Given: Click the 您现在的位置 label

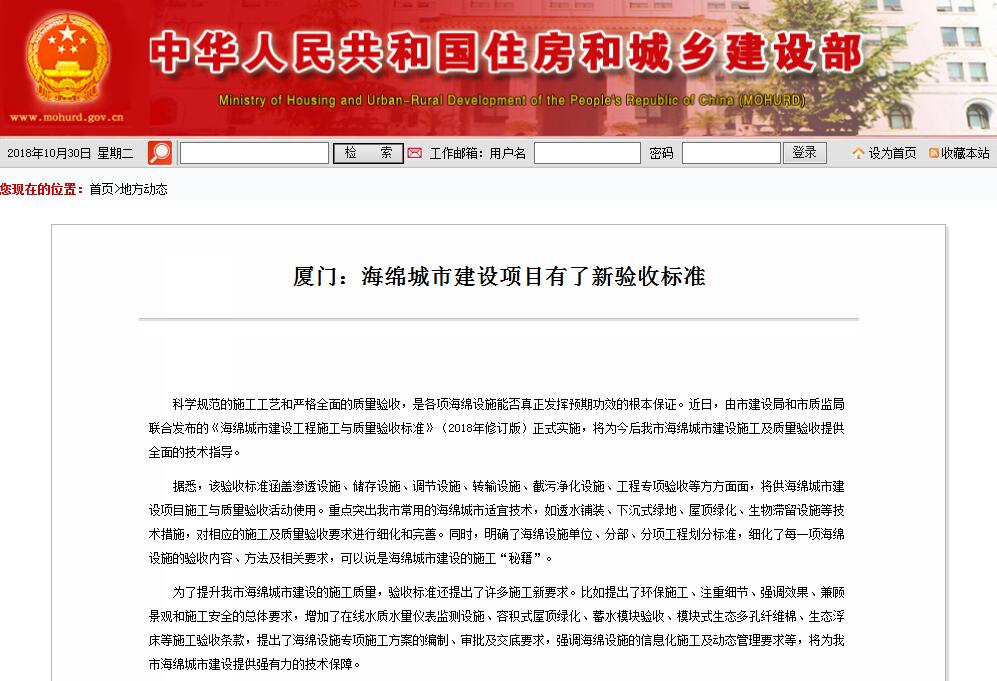Looking at the screenshot, I should 42,189.
